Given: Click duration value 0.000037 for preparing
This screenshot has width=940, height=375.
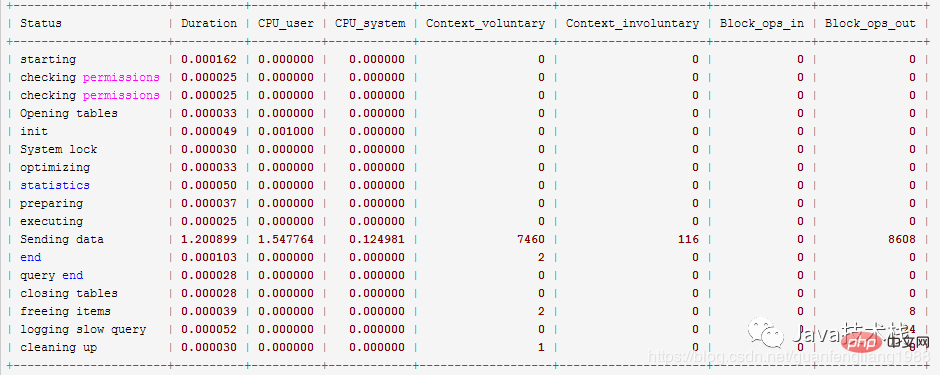Looking at the screenshot, I should (209, 203).
